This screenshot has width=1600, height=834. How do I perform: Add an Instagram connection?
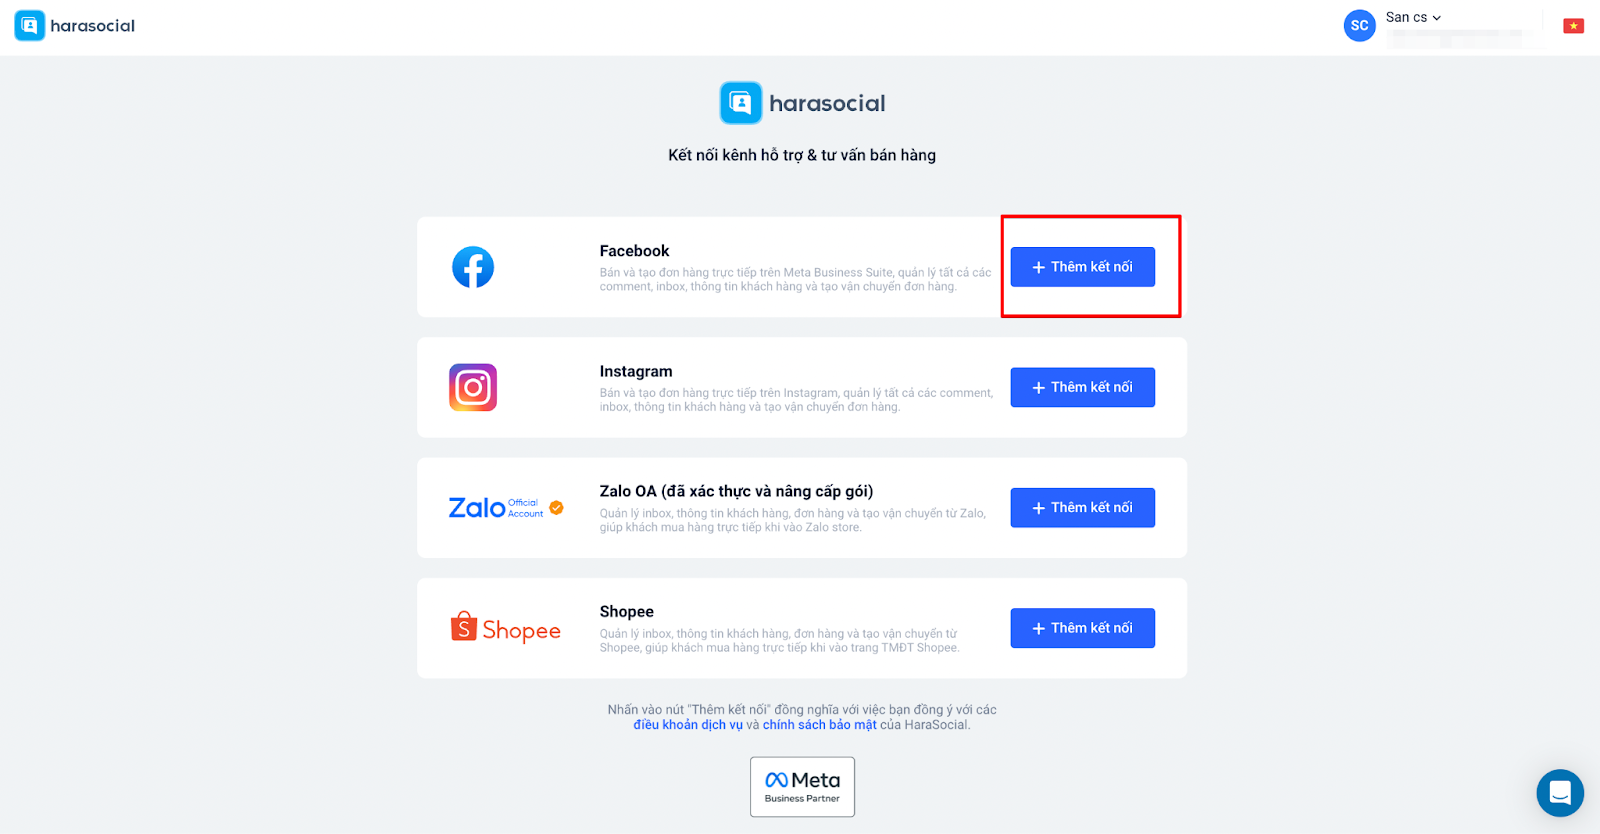1082,388
